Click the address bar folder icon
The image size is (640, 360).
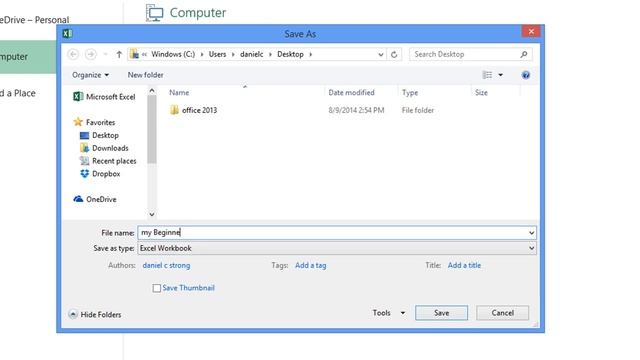134,54
